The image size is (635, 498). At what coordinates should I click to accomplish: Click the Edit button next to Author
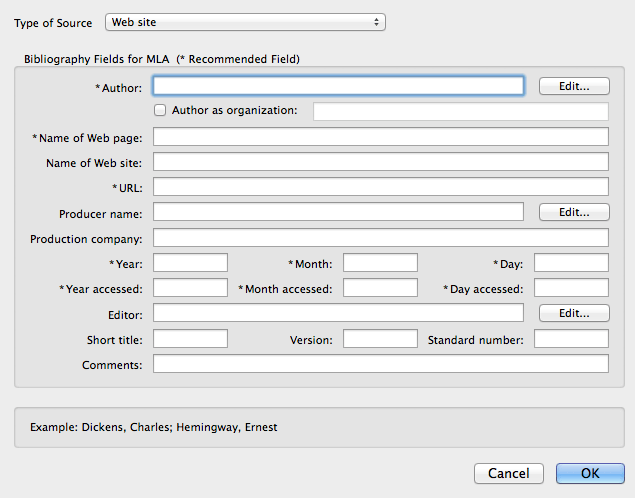click(x=573, y=86)
